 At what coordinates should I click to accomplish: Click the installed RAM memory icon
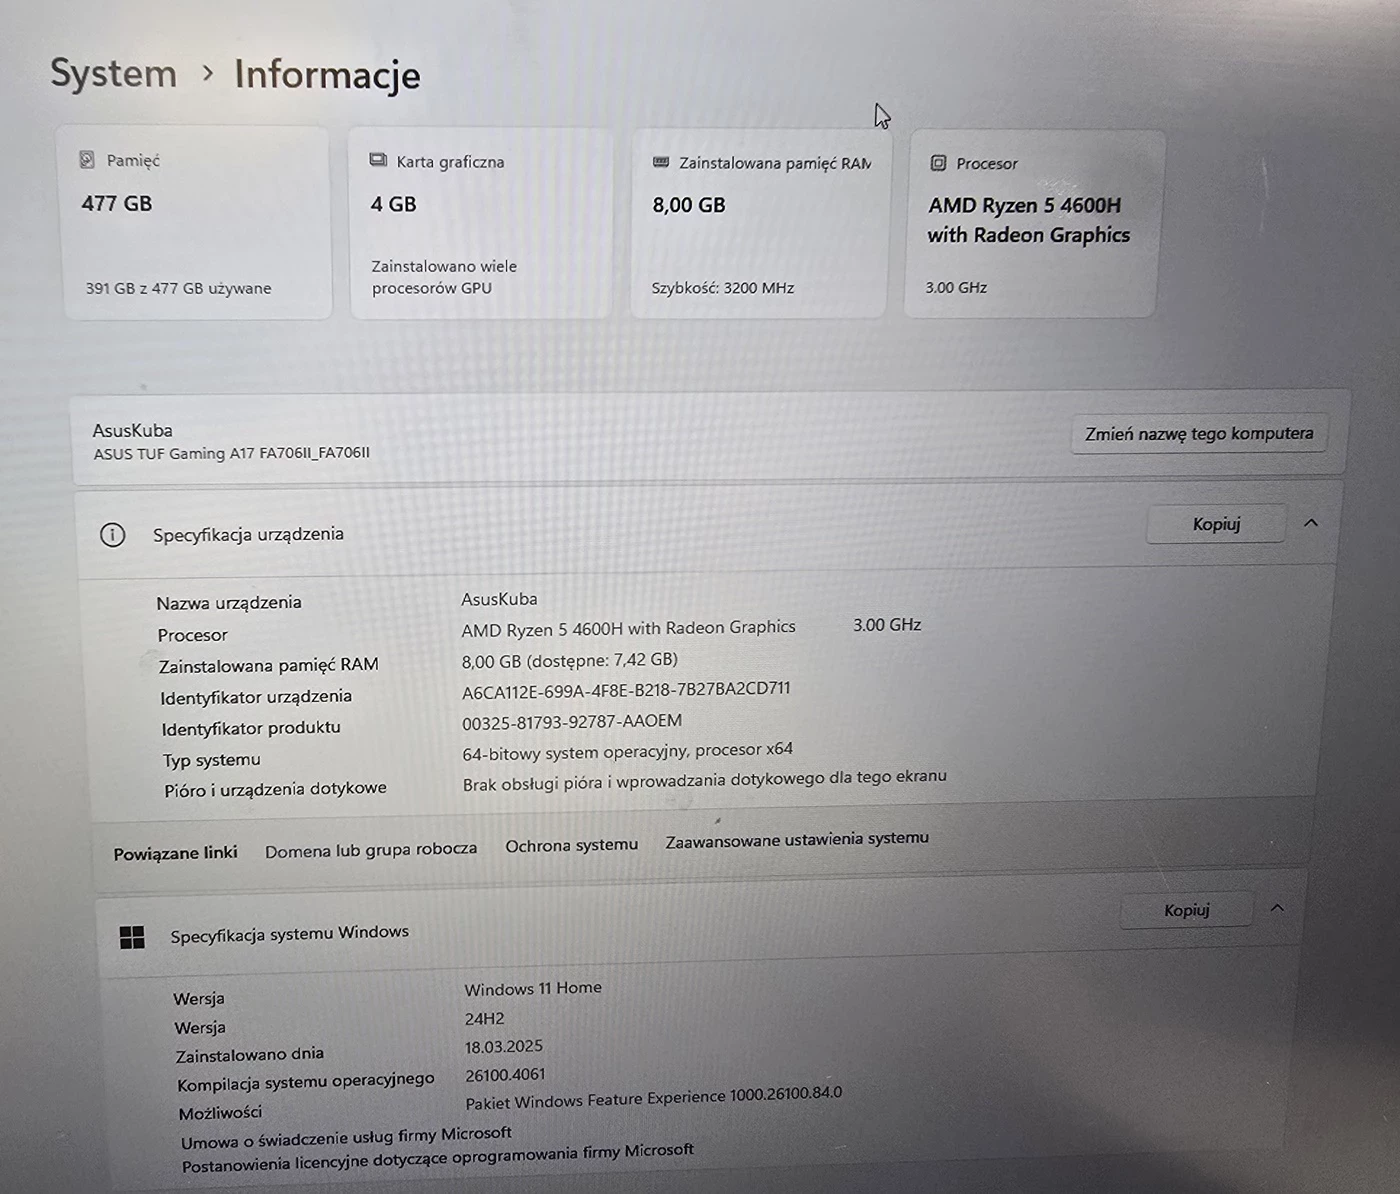pyautogui.click(x=661, y=162)
